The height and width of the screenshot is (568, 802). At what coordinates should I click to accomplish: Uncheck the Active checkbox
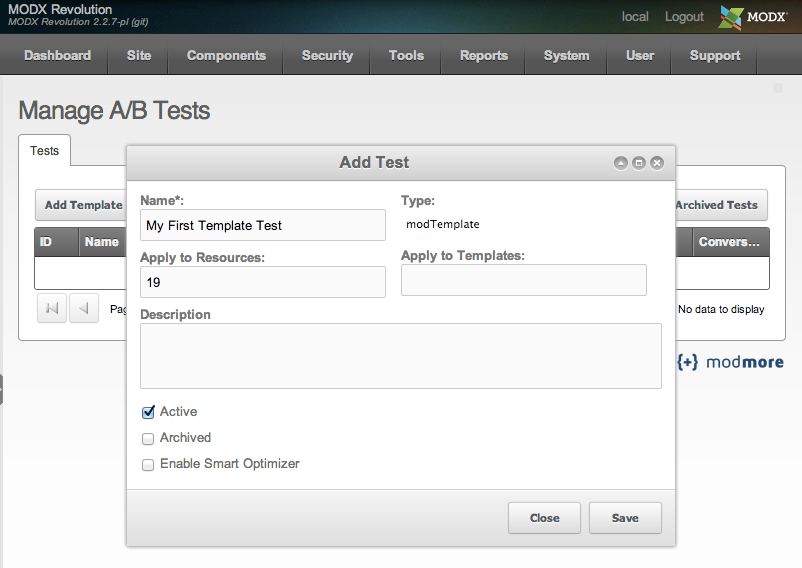click(x=148, y=412)
